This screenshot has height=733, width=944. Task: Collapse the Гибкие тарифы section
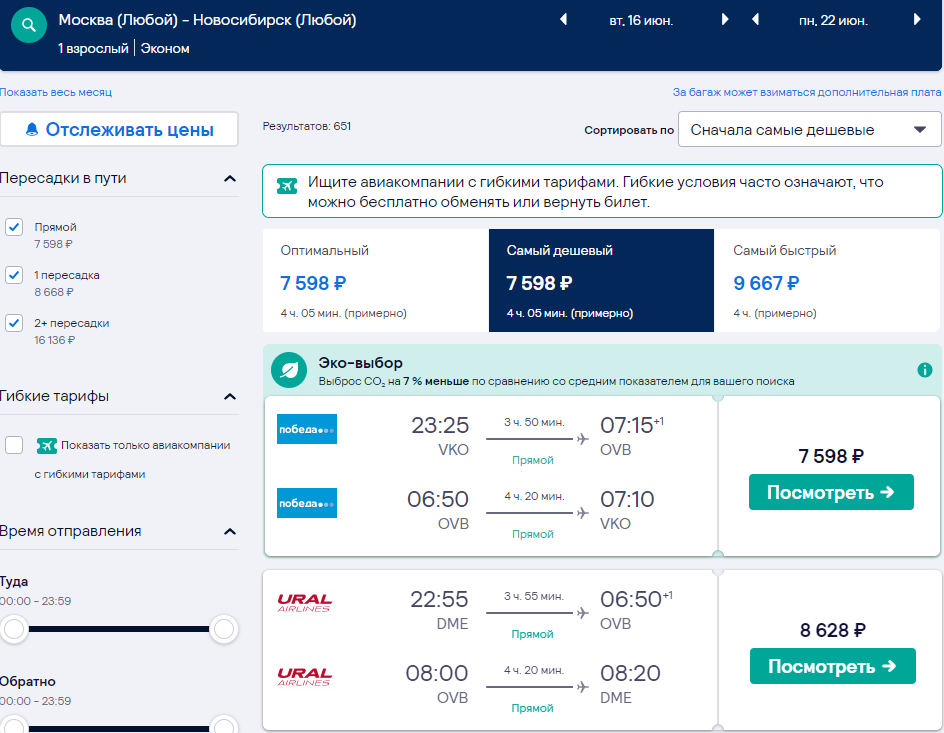[x=230, y=397]
